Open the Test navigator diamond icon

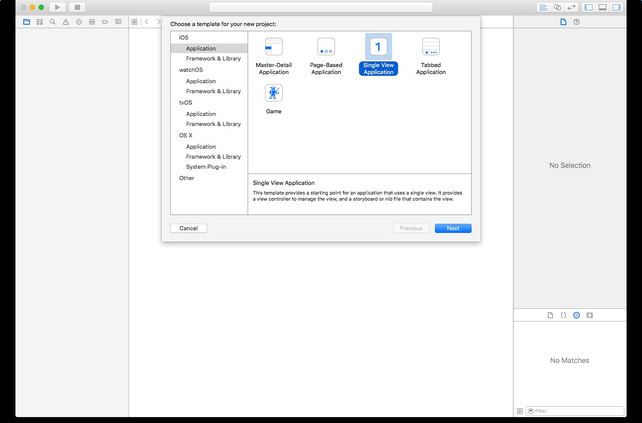(x=79, y=22)
